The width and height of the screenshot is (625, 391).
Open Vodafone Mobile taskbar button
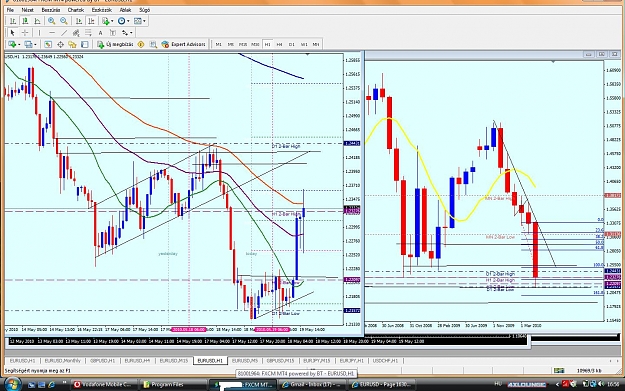point(103,385)
